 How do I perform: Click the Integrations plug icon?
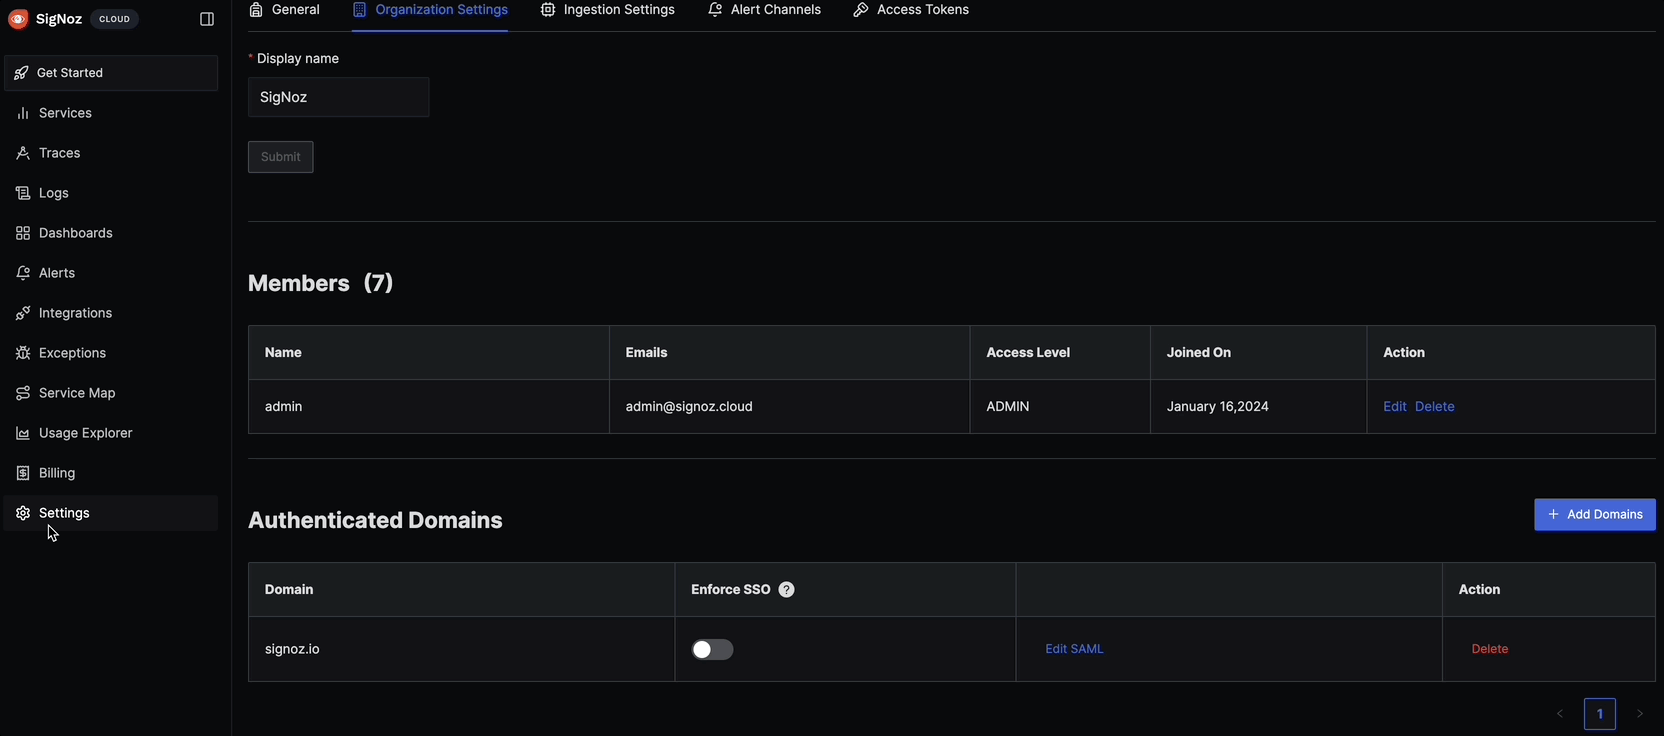click(23, 313)
